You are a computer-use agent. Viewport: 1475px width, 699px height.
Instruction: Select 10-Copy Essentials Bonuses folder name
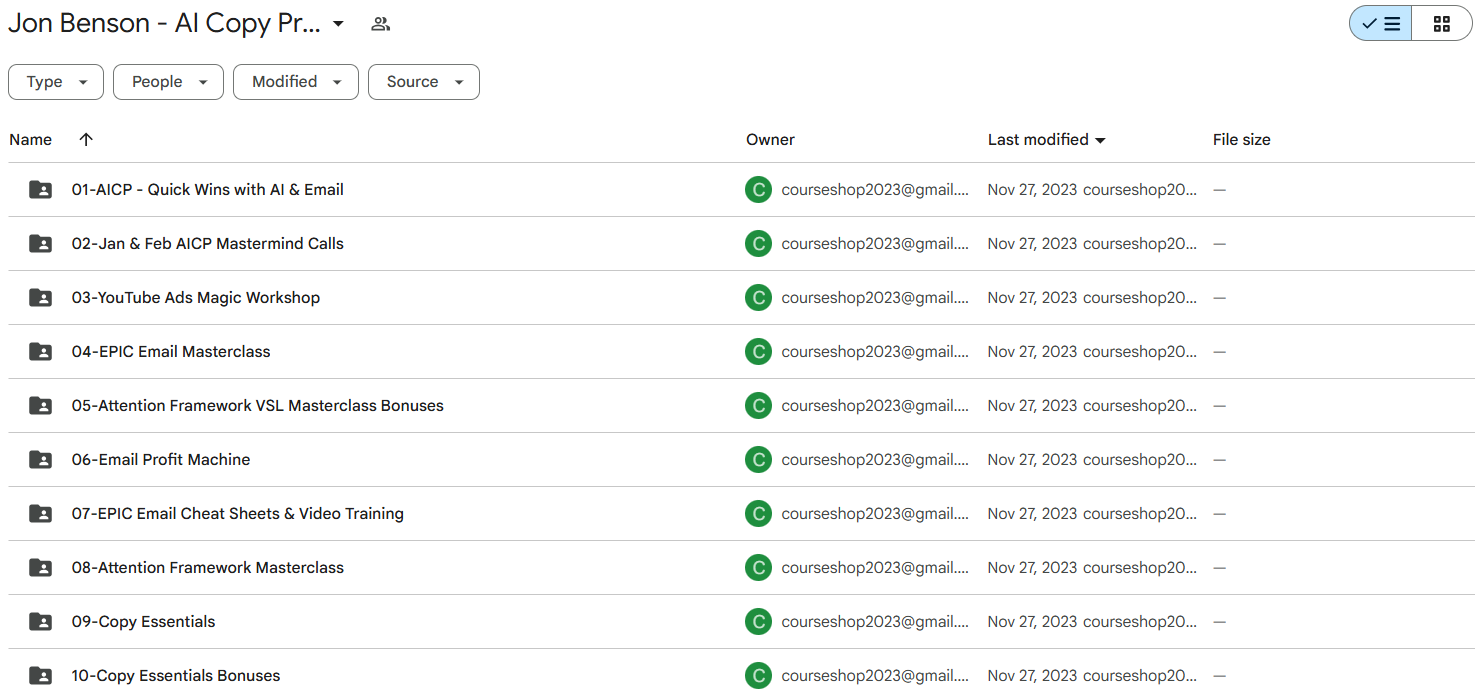(176, 676)
